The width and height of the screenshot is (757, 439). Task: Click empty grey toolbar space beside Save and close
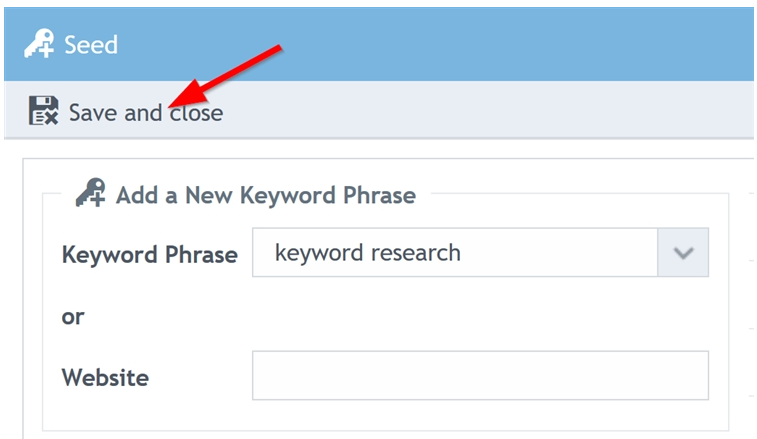[488, 110]
